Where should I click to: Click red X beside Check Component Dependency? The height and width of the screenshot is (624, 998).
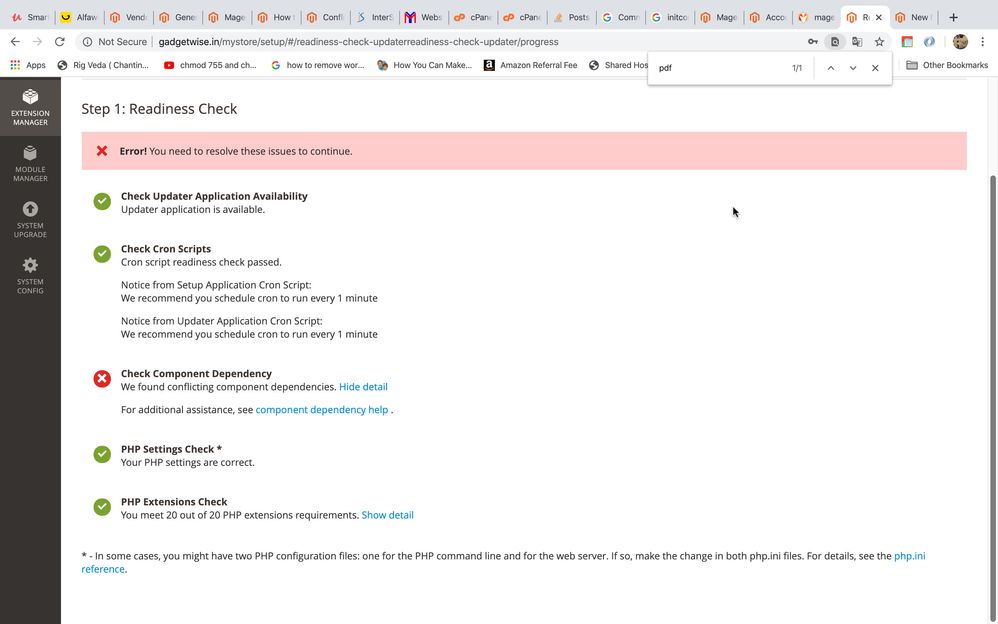click(102, 379)
